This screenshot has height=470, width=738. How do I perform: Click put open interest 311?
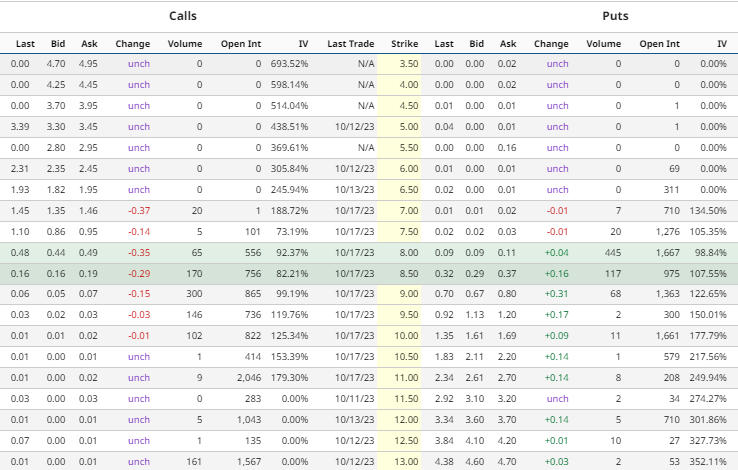click(671, 190)
